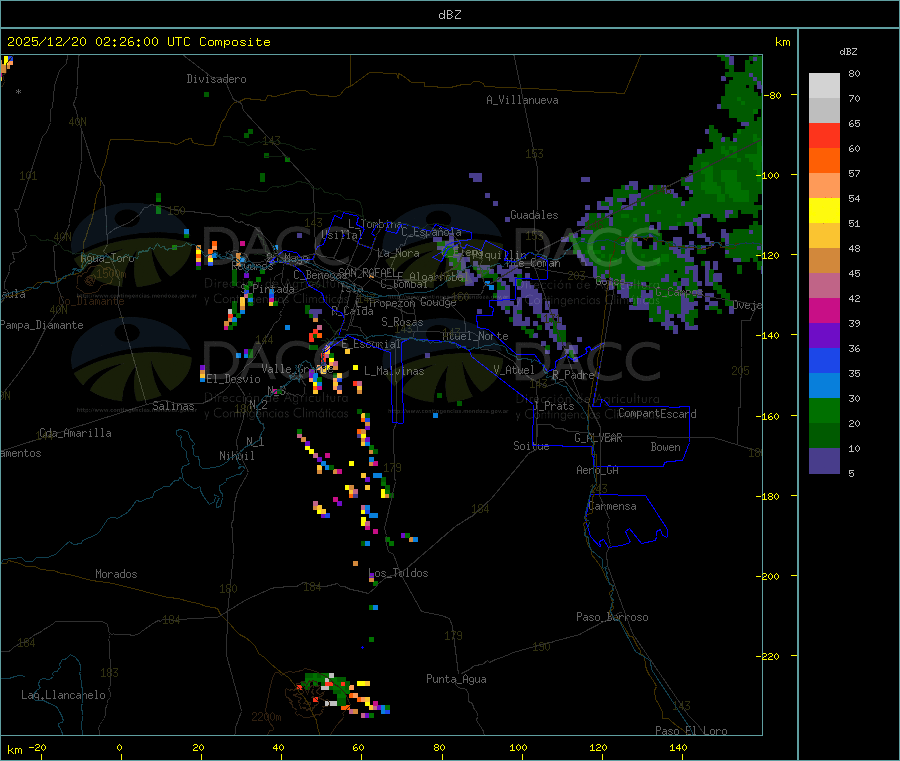The width and height of the screenshot is (900, 761).
Task: Click the -80 km vertical axis tick
Action: [x=773, y=95]
